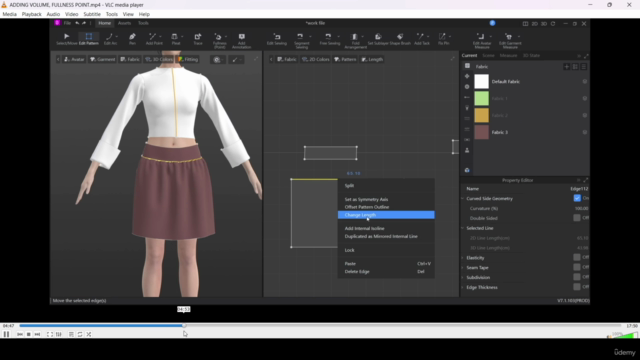Click the VLC seek progress bar

pyautogui.click(x=320, y=326)
